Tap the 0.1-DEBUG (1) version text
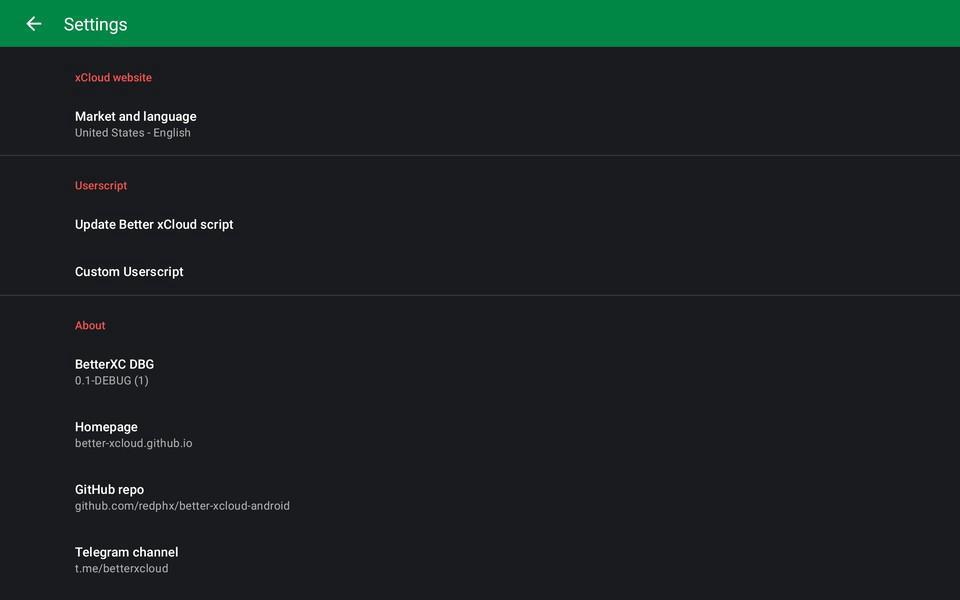960x600 pixels. point(111,380)
